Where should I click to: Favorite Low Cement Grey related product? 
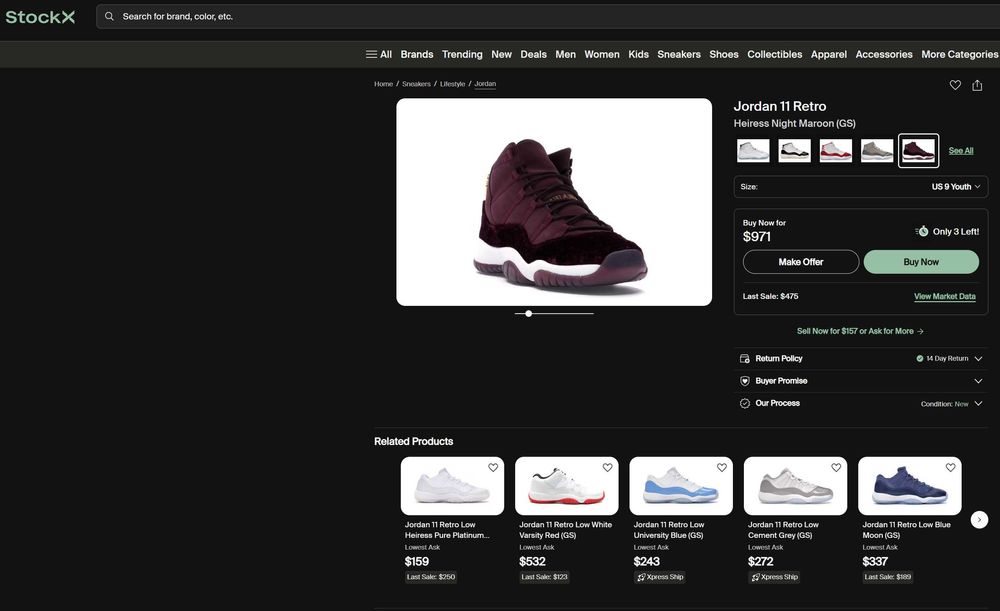[835, 467]
